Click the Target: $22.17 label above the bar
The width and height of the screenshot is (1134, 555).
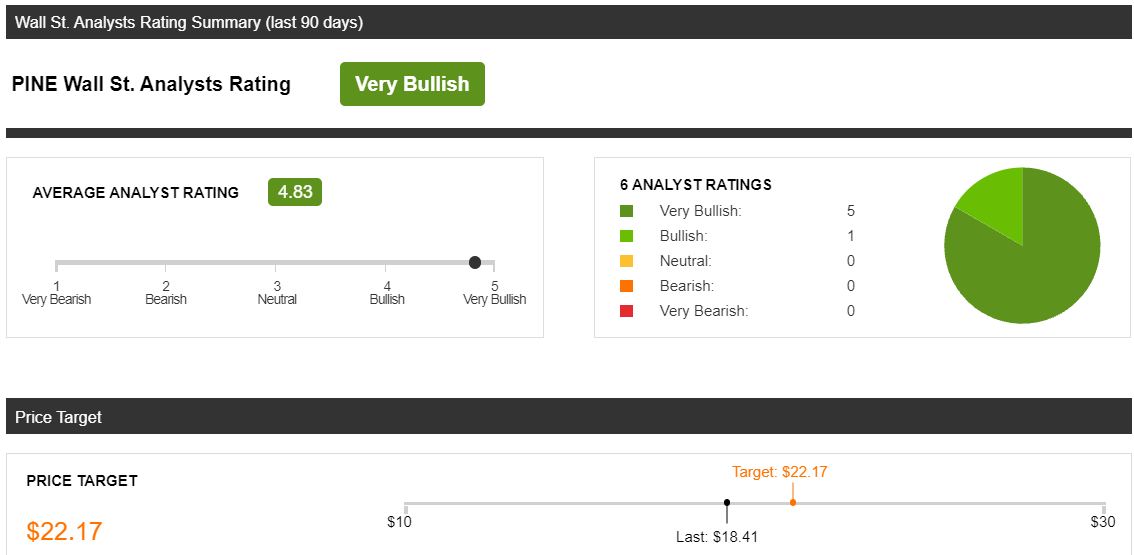[780, 472]
